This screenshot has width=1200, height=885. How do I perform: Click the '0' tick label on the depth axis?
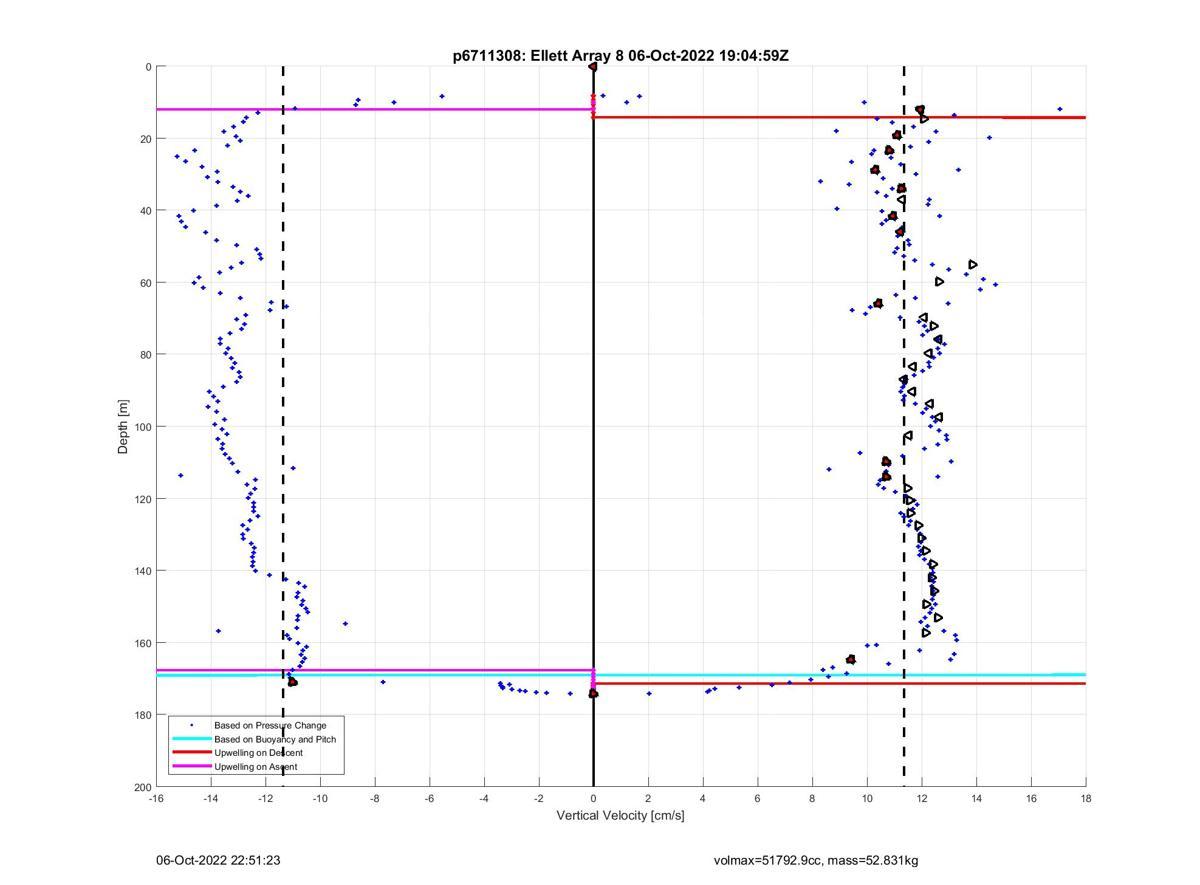pos(148,67)
